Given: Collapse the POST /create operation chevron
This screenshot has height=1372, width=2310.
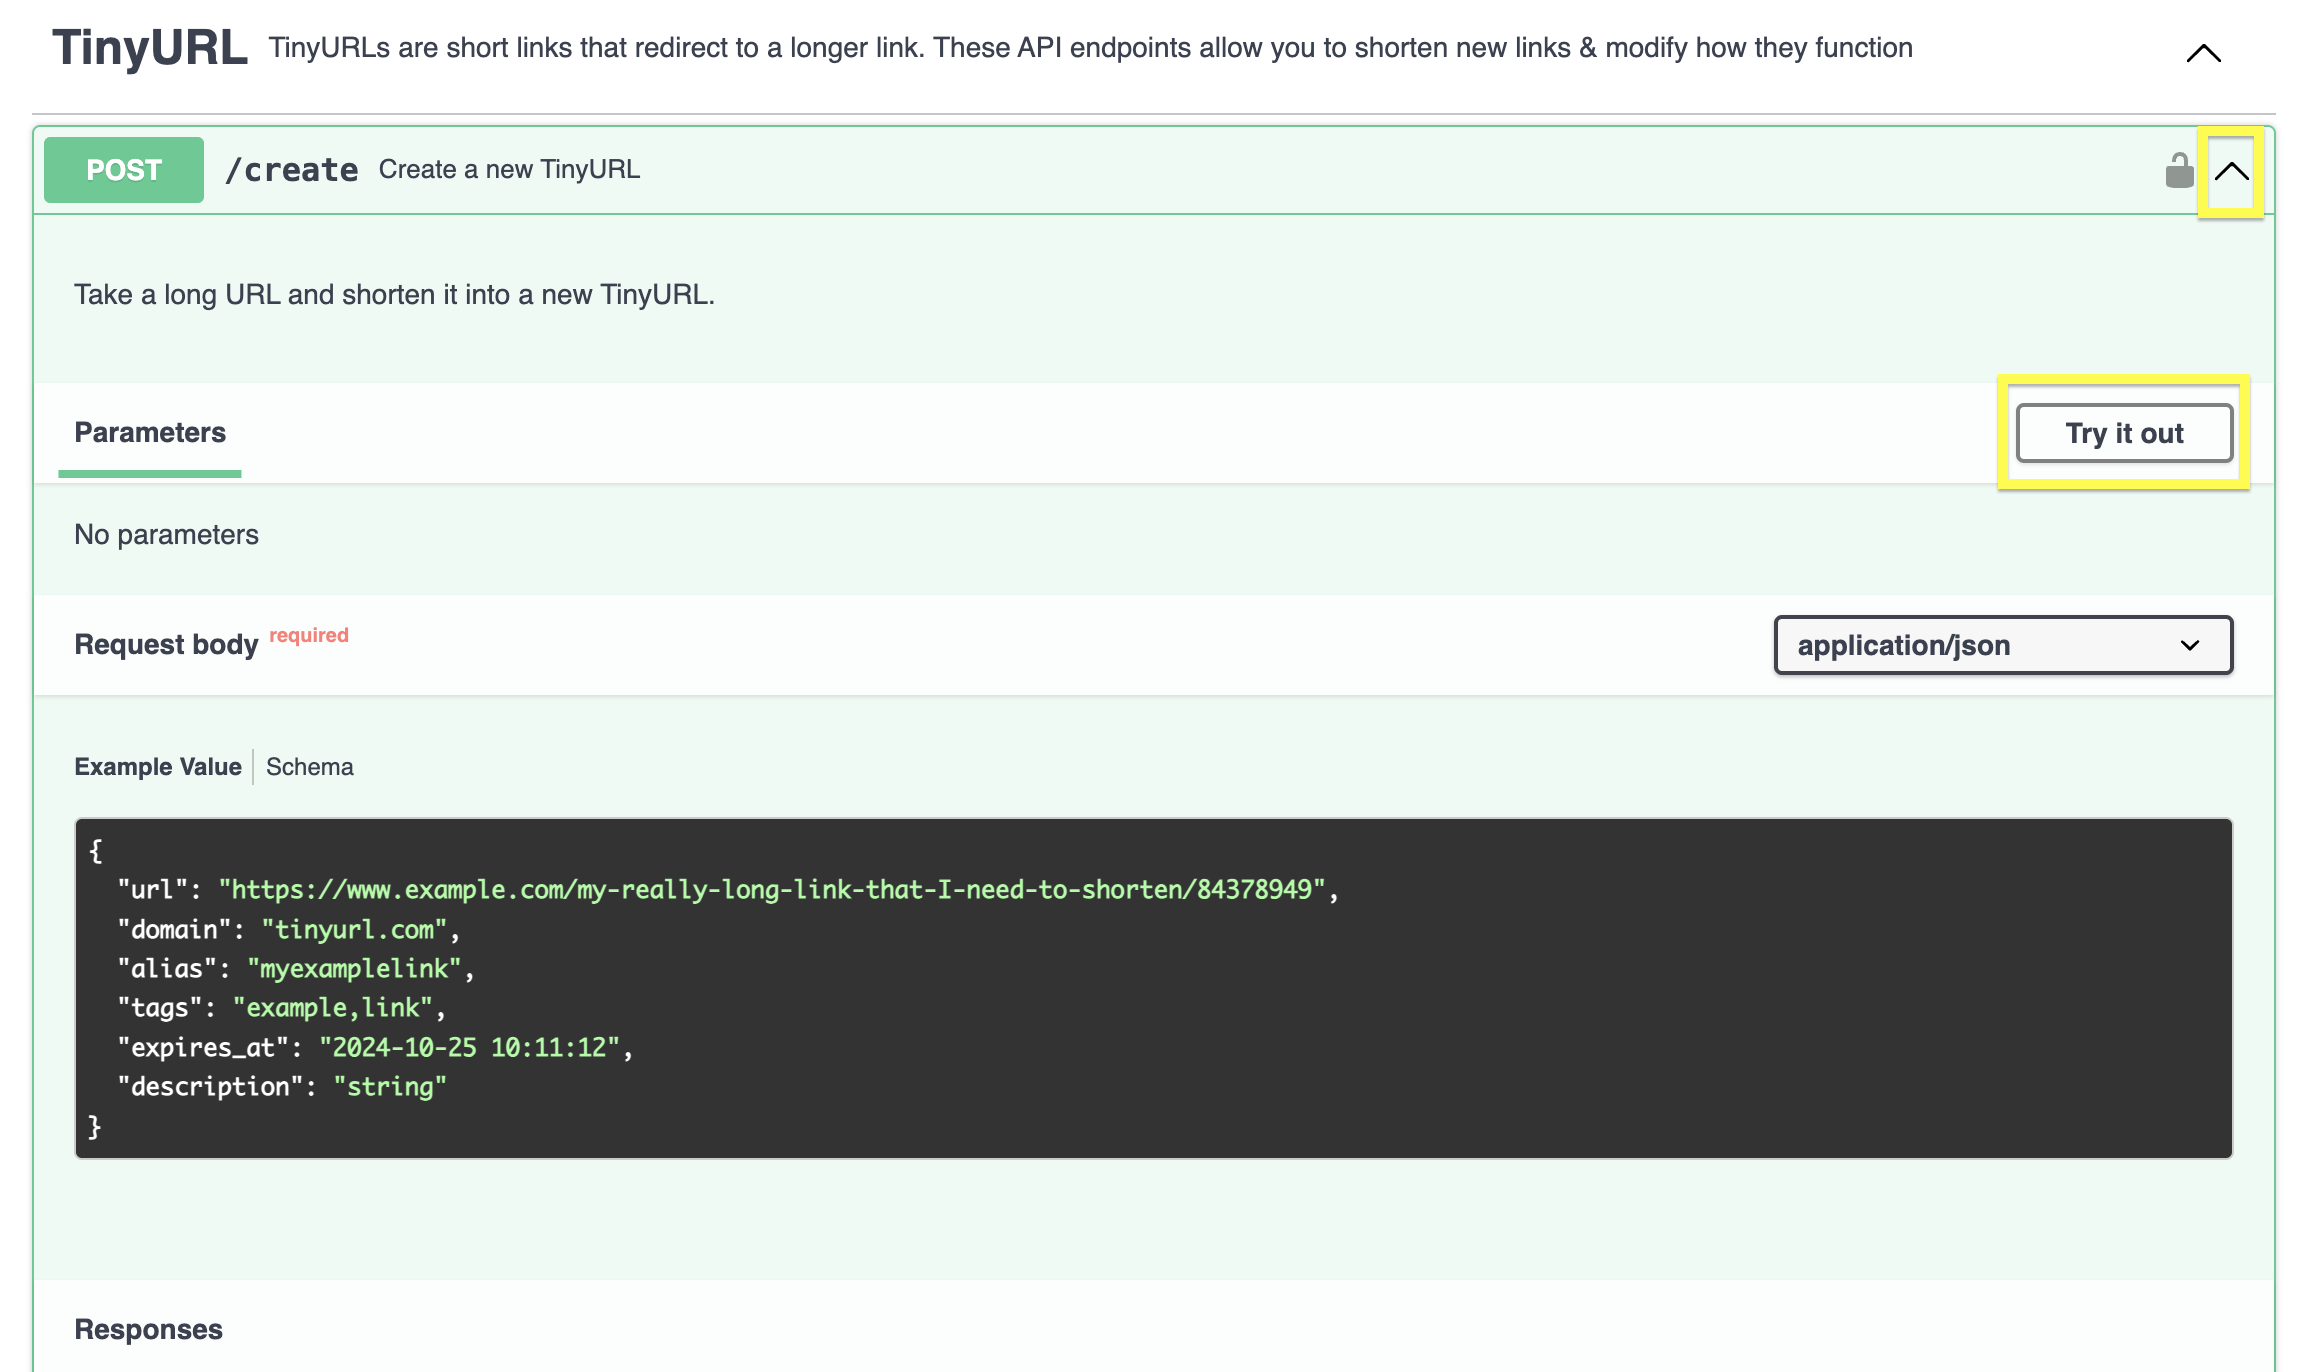Looking at the screenshot, I should [2231, 171].
